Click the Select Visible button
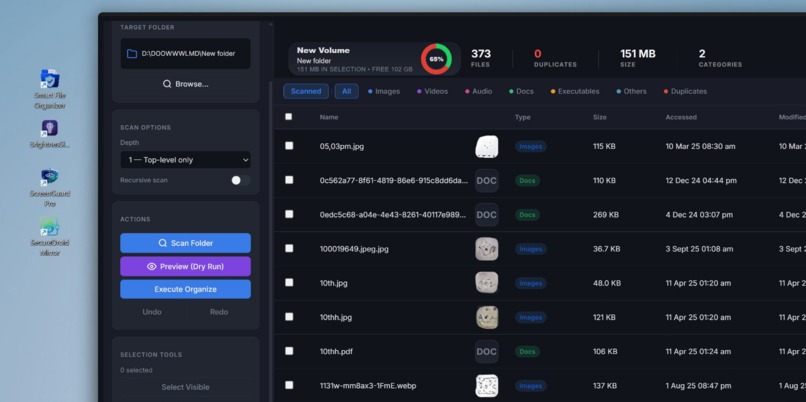Image resolution: width=806 pixels, height=402 pixels. click(186, 387)
